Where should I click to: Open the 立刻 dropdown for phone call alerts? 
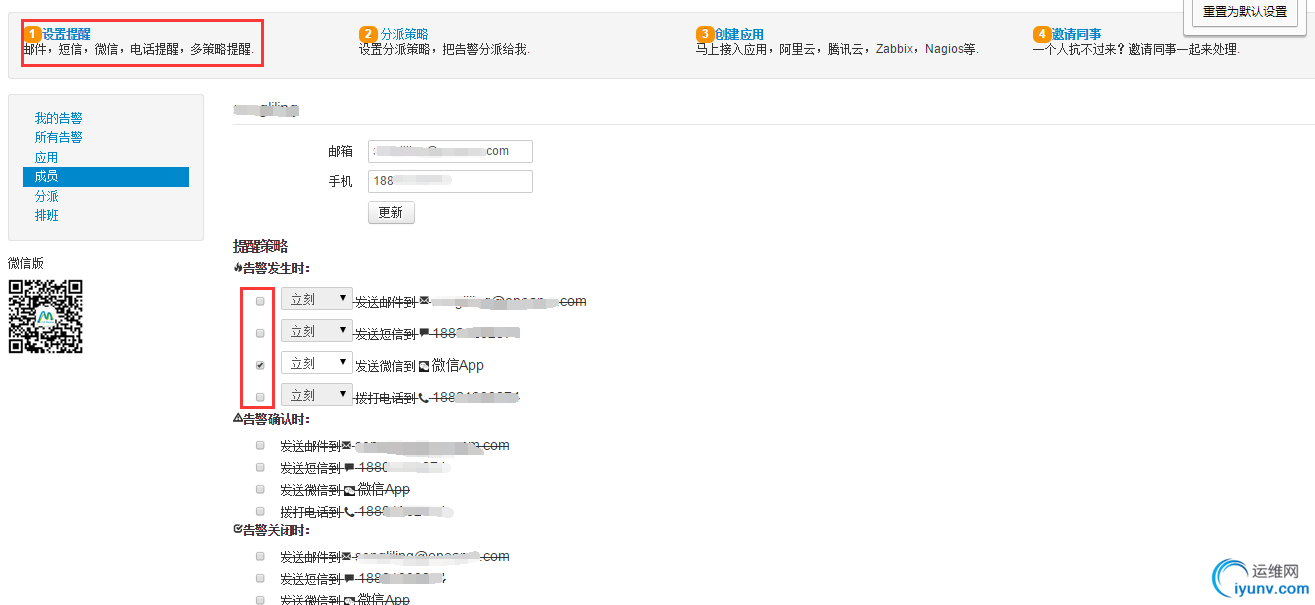coord(316,394)
